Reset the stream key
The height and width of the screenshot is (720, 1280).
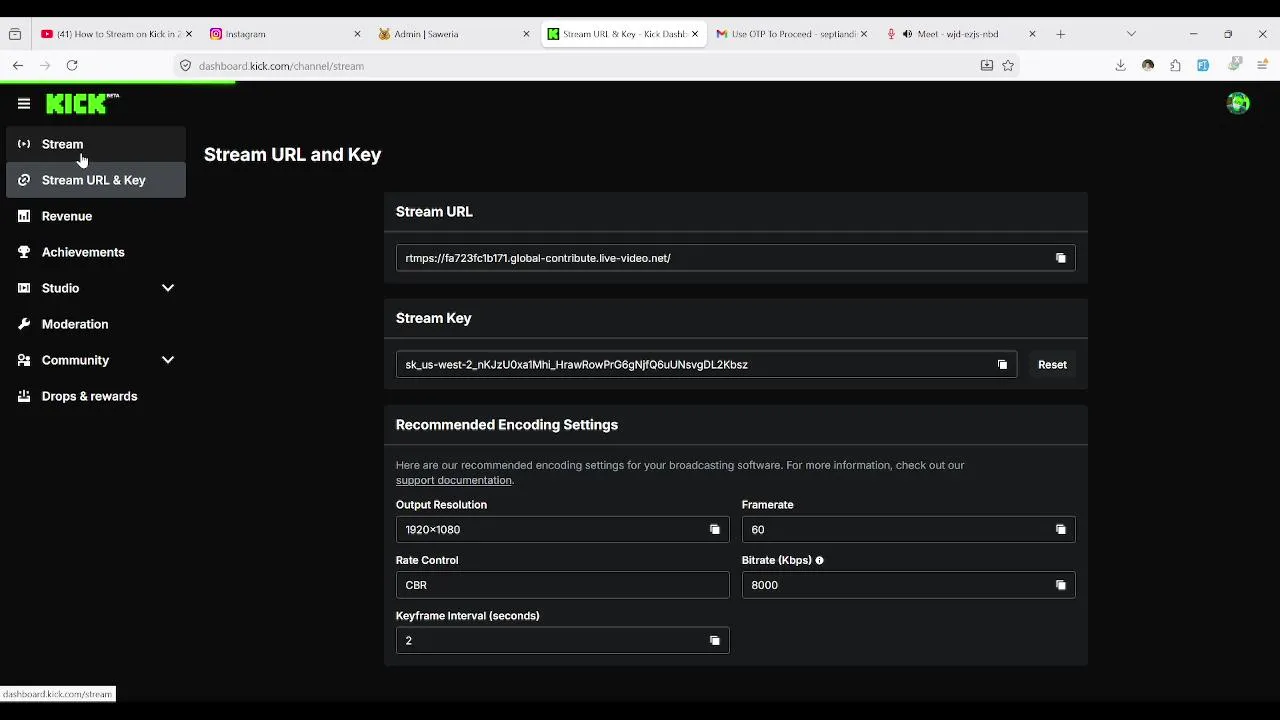click(x=1052, y=365)
